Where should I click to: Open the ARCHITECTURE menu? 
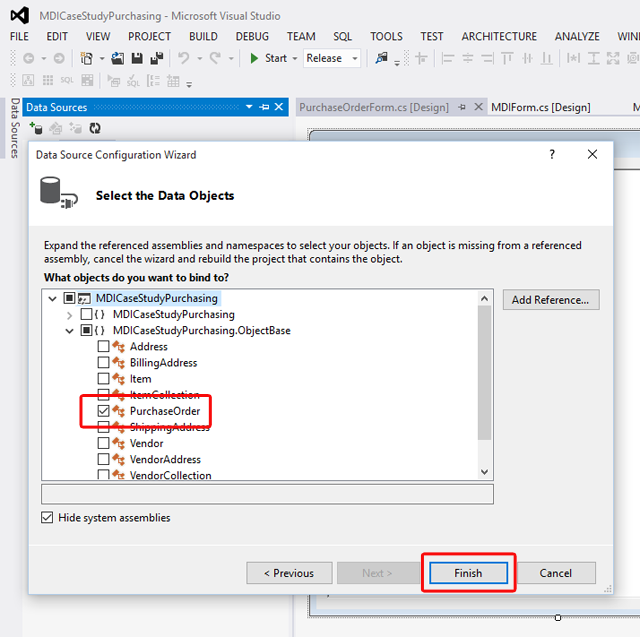pyautogui.click(x=499, y=36)
